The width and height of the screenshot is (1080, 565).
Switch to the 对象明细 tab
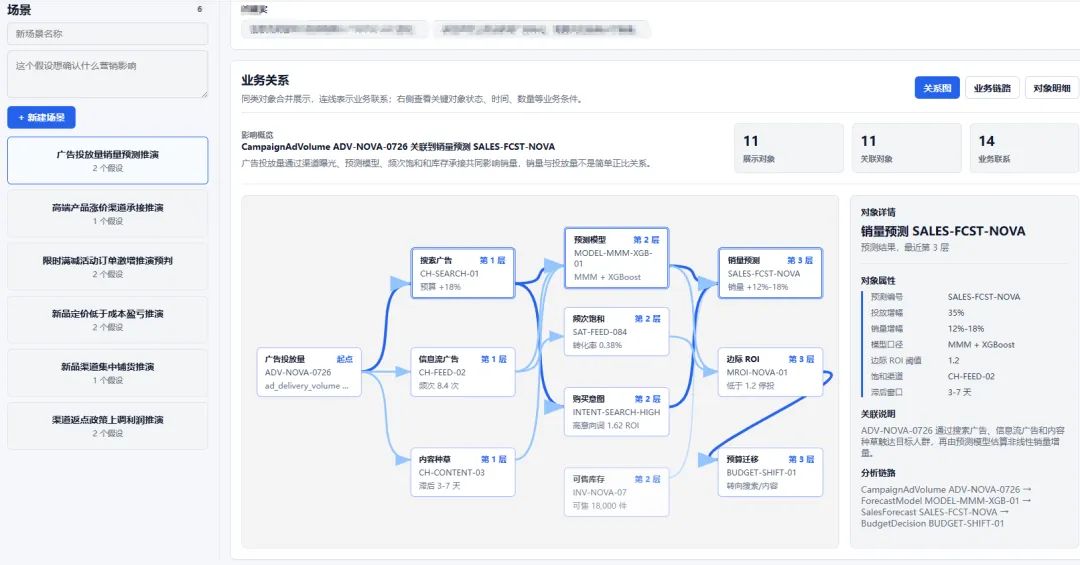coord(1052,88)
